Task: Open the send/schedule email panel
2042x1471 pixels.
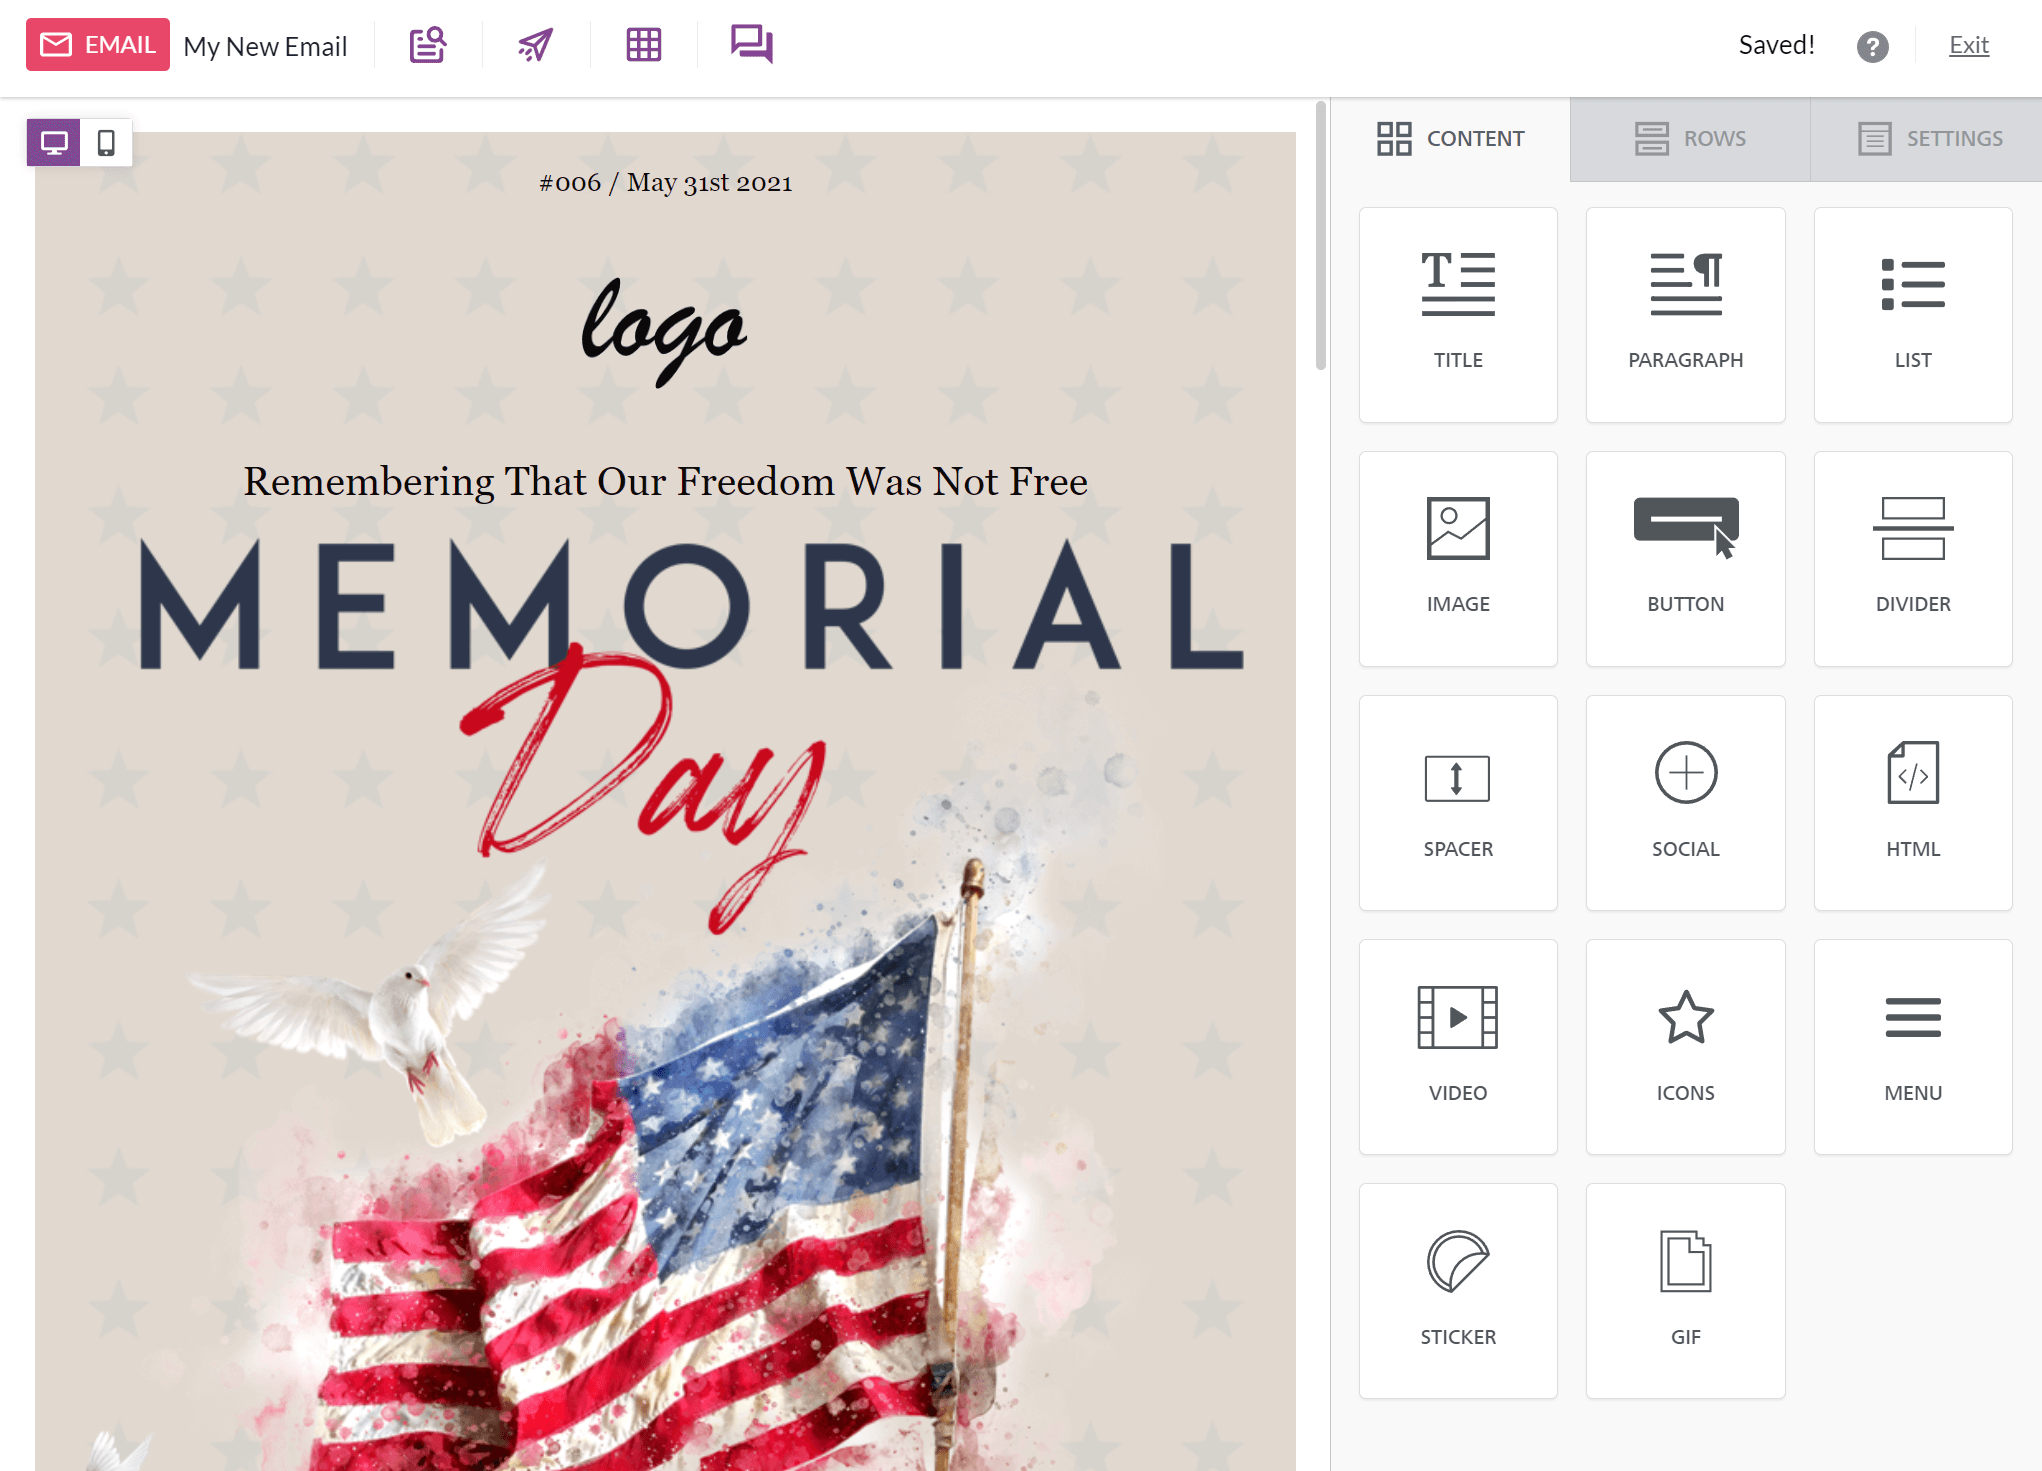Action: pyautogui.click(x=536, y=43)
